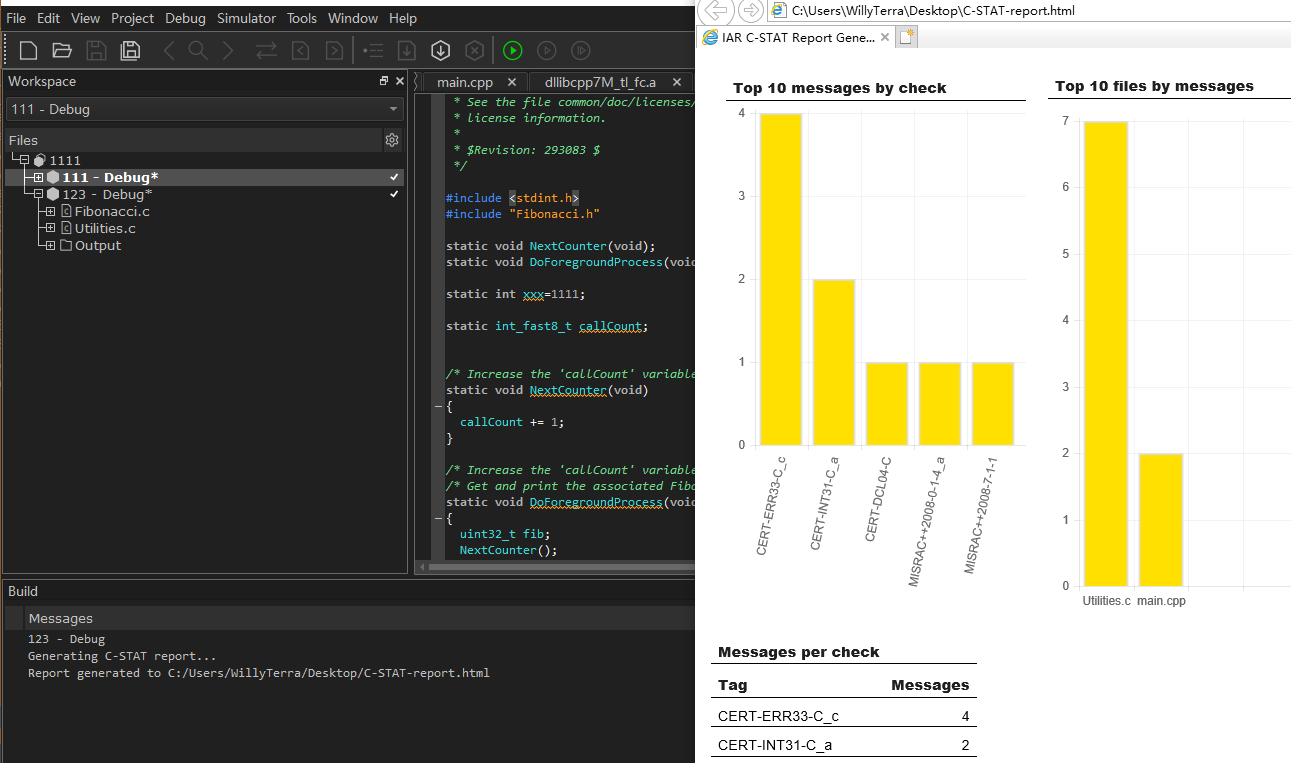Collapse the NextCounter function code fold
The image size is (1291, 763).
pos(438,406)
